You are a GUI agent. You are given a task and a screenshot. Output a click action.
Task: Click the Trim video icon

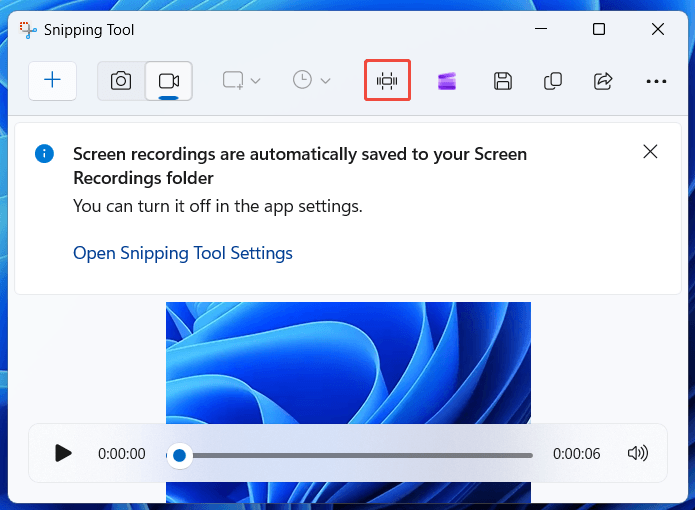(x=387, y=81)
